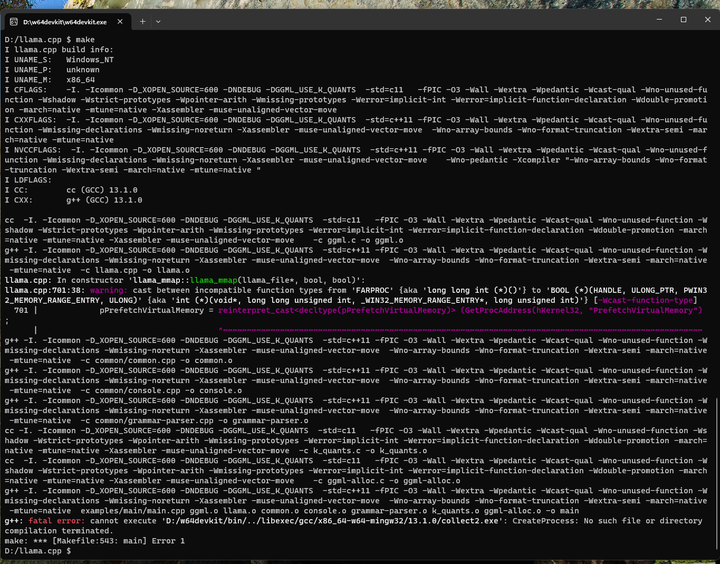This screenshot has width=720, height=564.
Task: Select the w64devkit.exe terminal tab
Action: tap(67, 22)
